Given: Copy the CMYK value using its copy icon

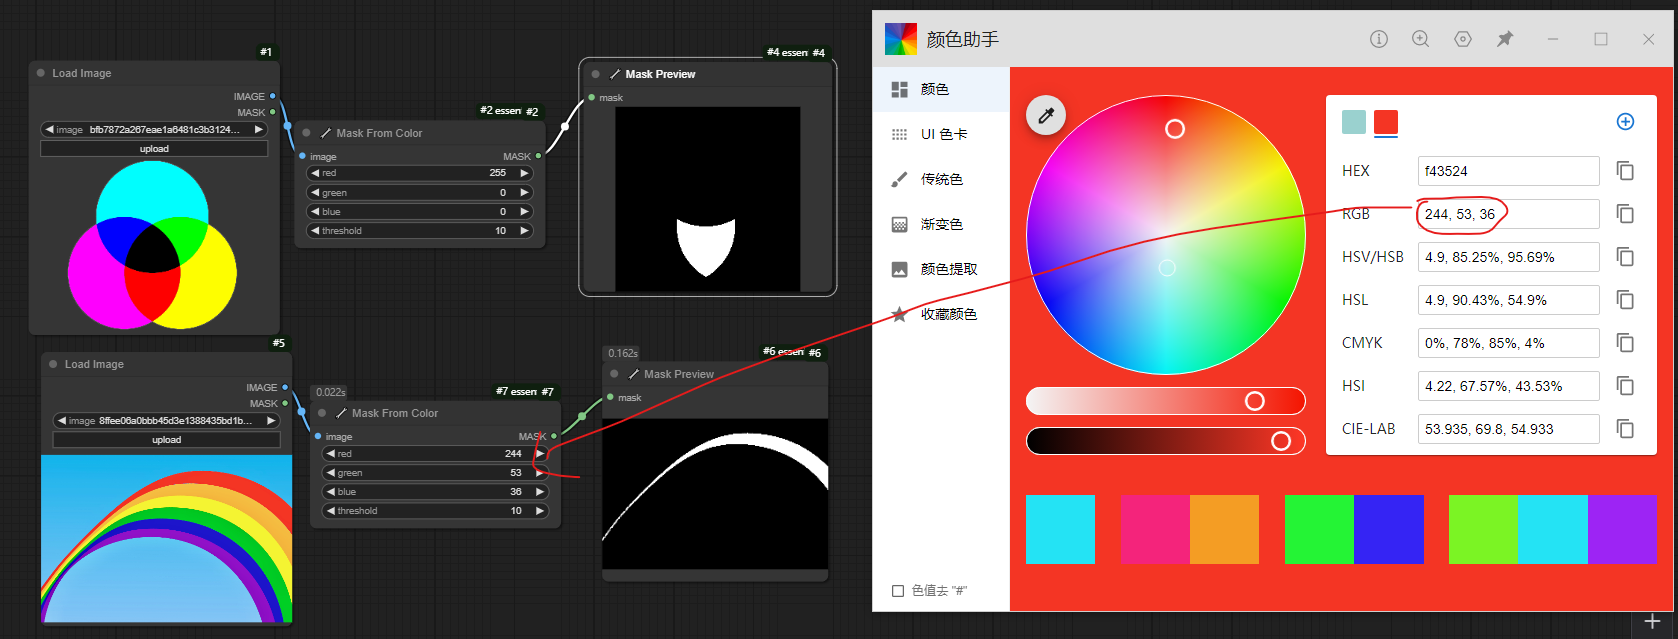Looking at the screenshot, I should (1625, 343).
